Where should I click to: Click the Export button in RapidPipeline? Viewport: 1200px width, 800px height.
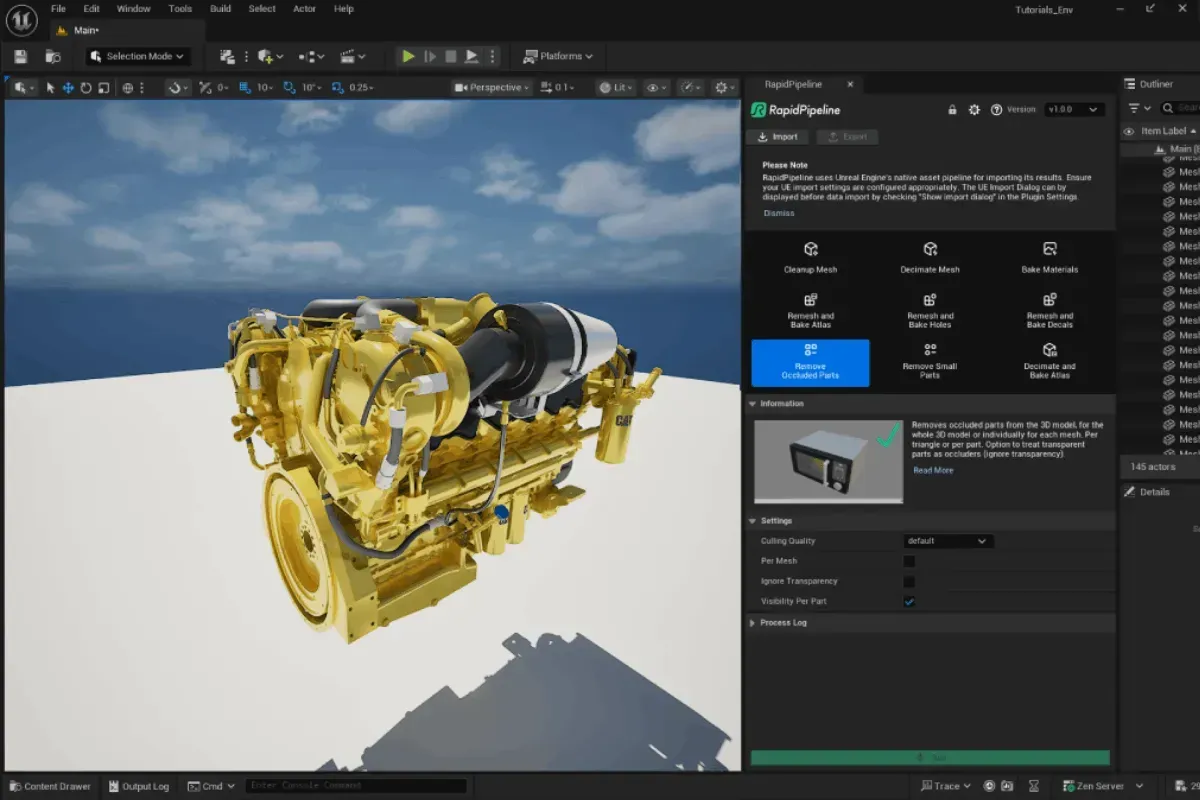[848, 137]
